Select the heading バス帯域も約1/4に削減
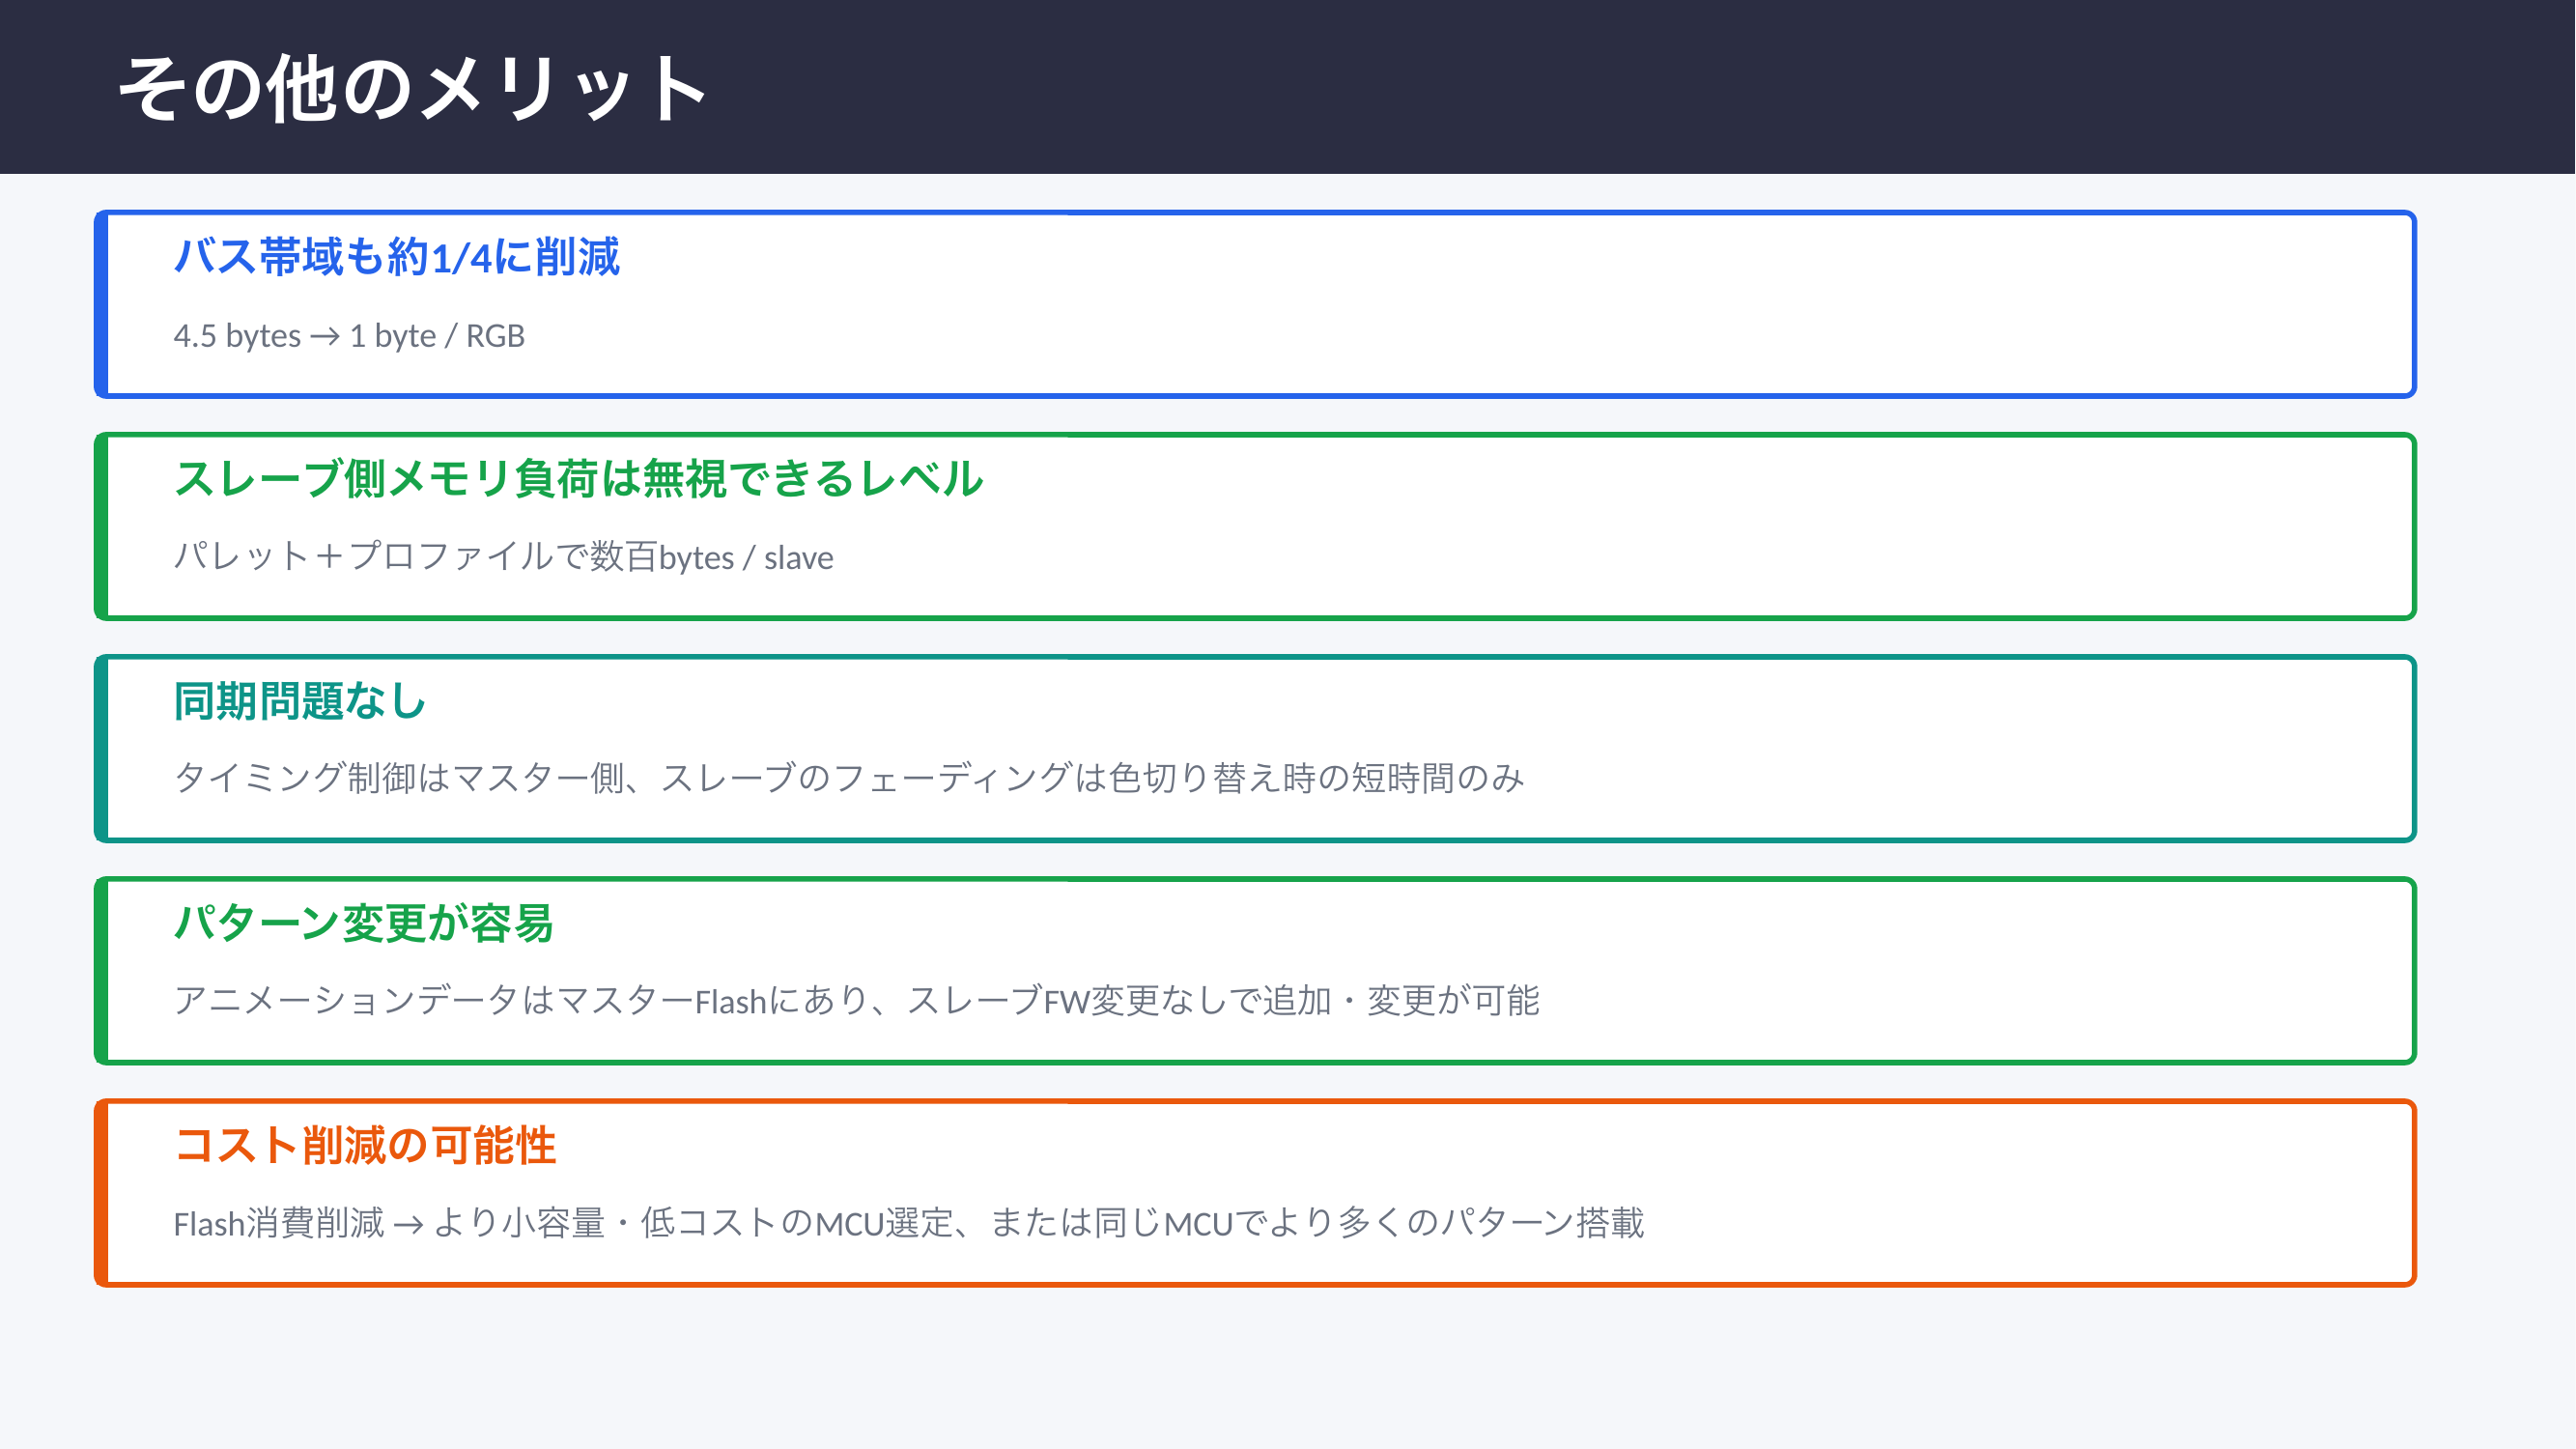The width and height of the screenshot is (2576, 1449). click(396, 257)
